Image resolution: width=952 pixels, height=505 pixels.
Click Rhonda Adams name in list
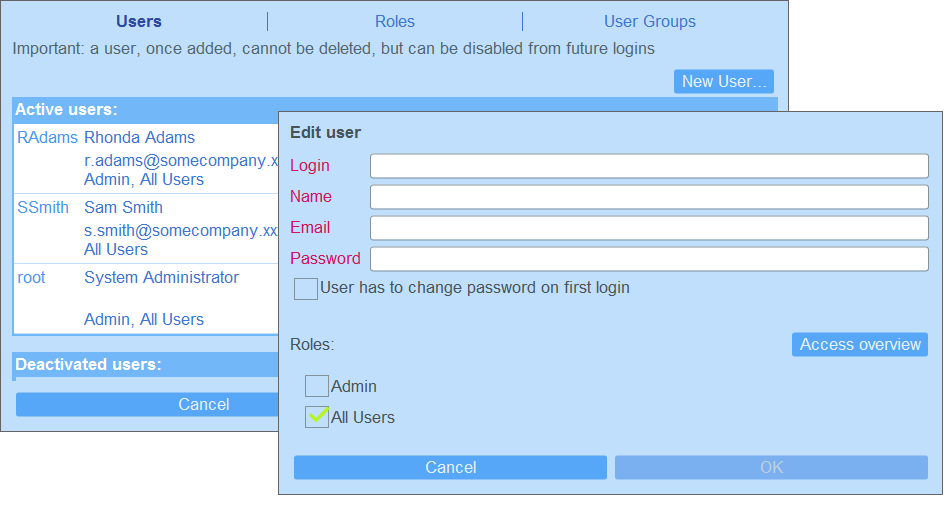(139, 138)
